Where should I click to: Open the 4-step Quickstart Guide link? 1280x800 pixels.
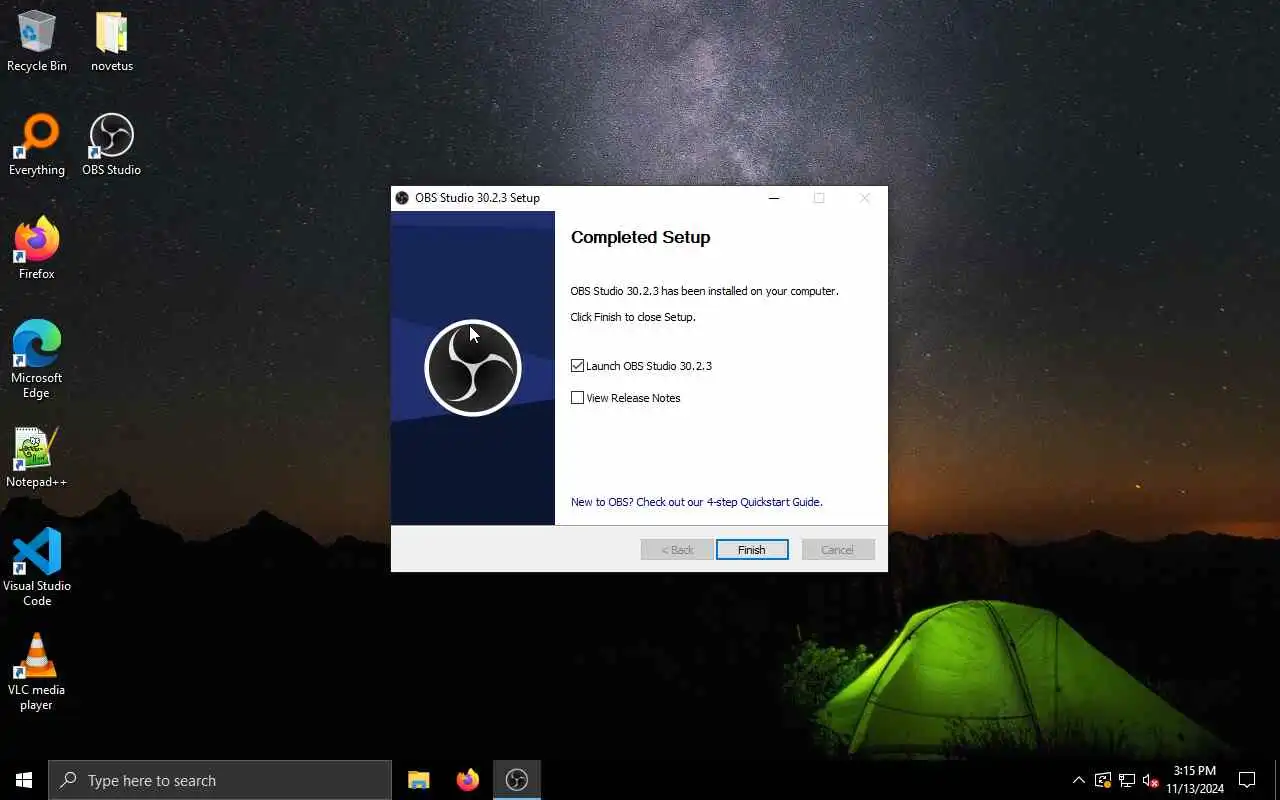tap(697, 502)
